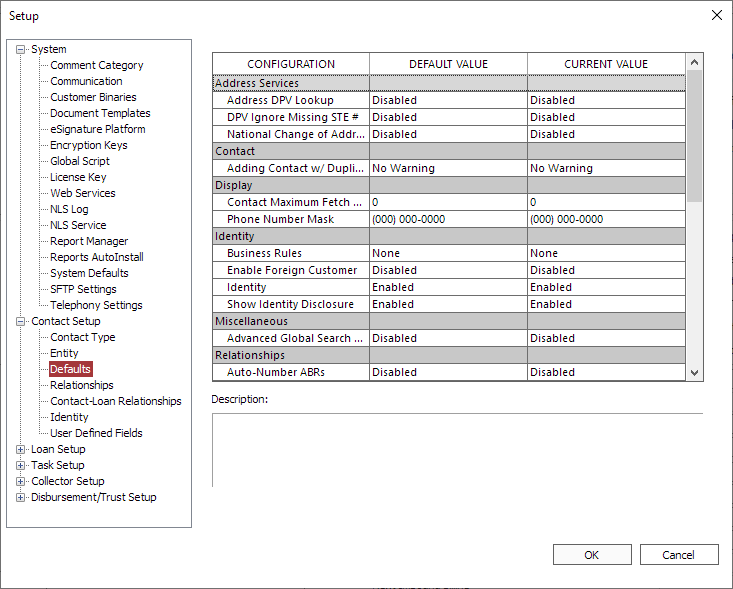Select User Defined Fields item
The width and height of the screenshot is (733, 589).
click(96, 433)
